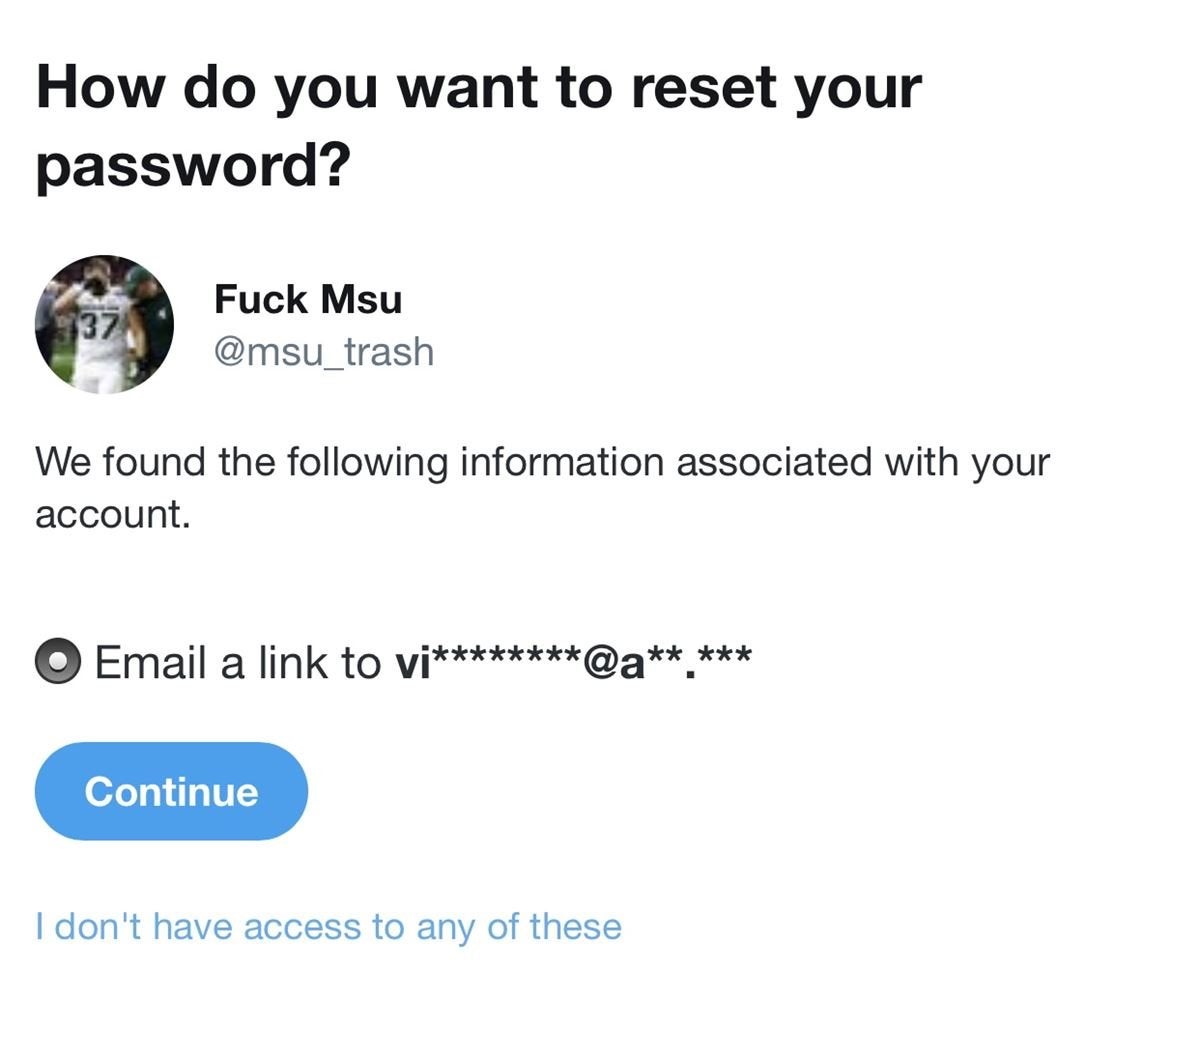Click the "We found the following information" text

click(x=542, y=488)
